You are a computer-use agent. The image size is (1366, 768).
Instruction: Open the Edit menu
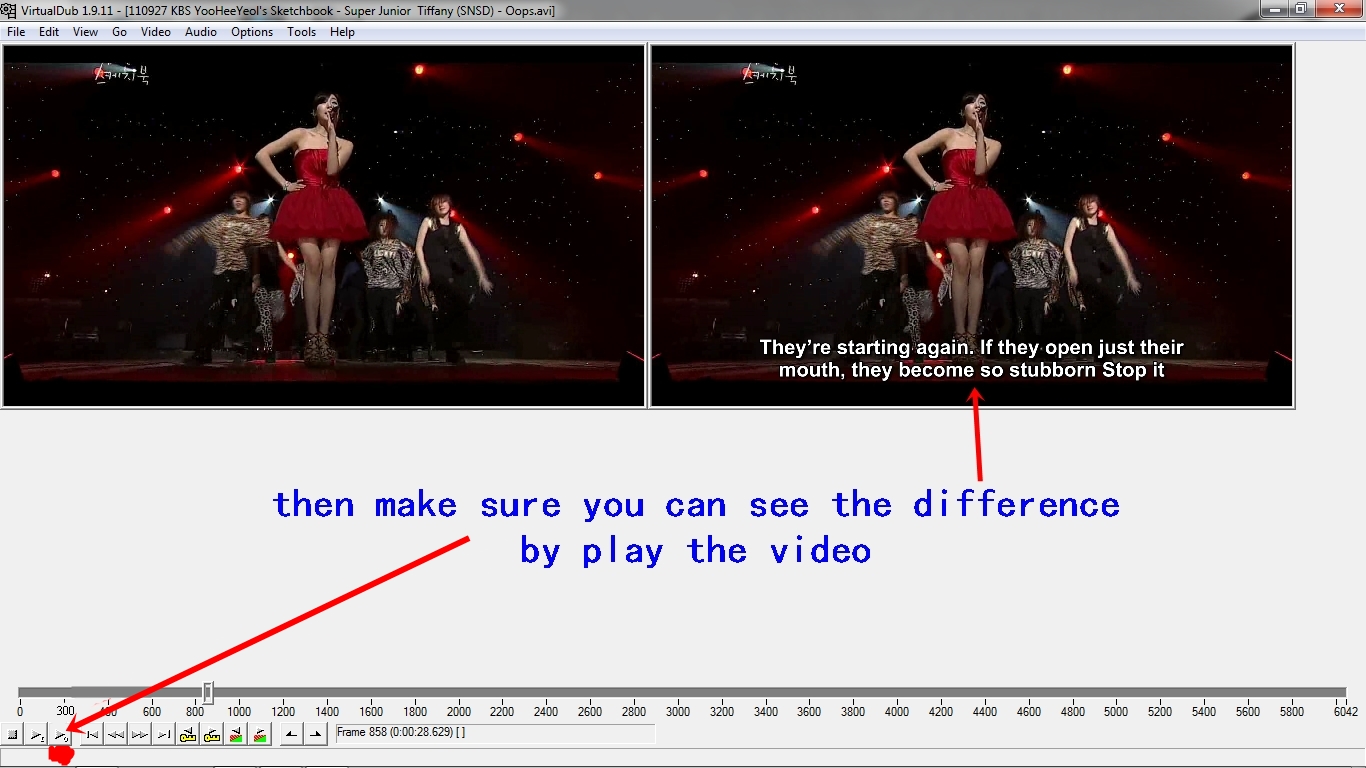(x=49, y=32)
